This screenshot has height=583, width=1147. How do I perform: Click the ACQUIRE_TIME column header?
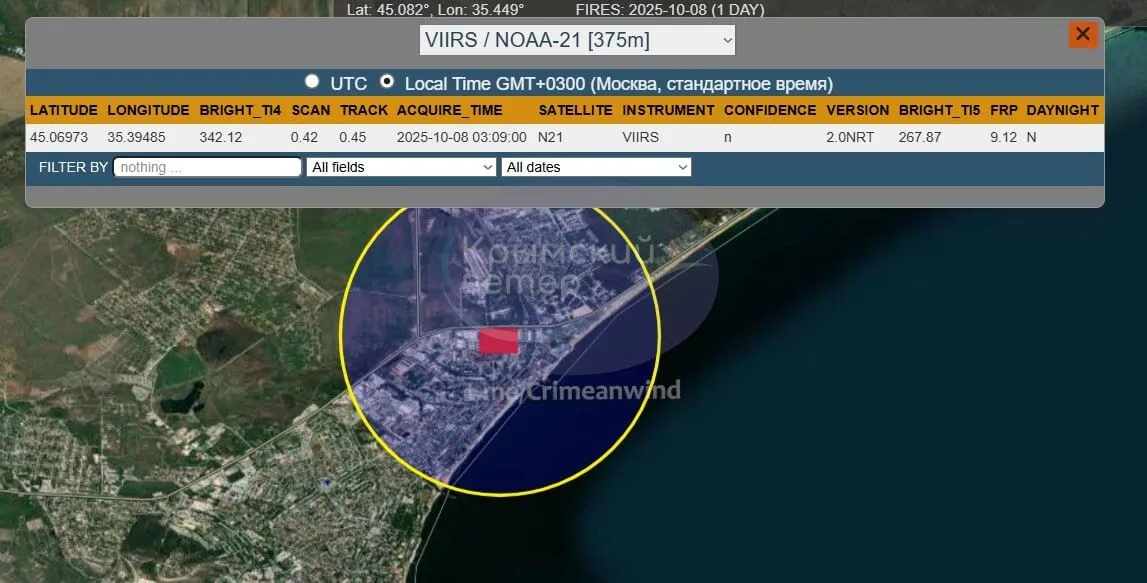pyautogui.click(x=450, y=110)
